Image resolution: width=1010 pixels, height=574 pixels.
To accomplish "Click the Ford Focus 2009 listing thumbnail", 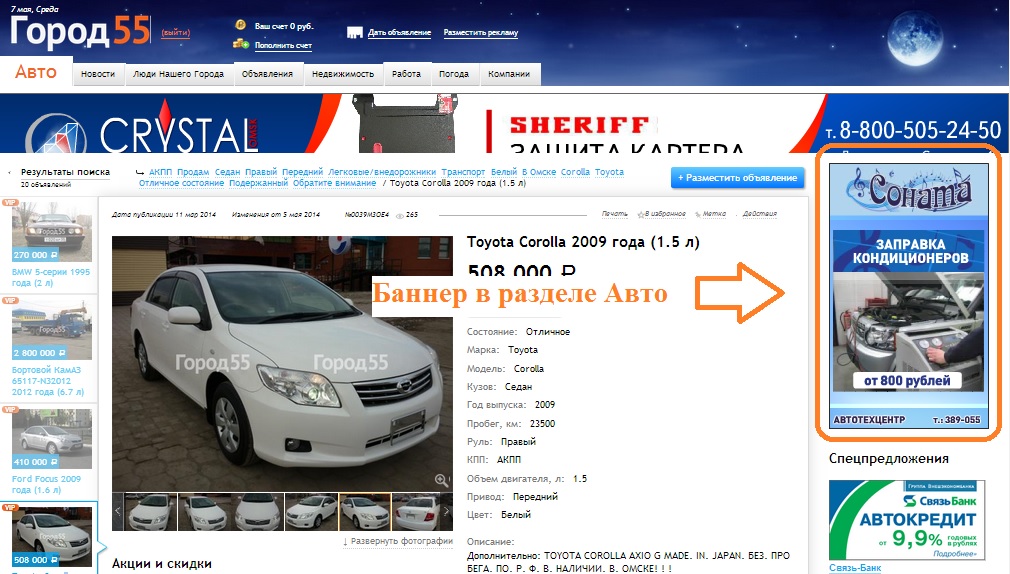I will (52, 439).
